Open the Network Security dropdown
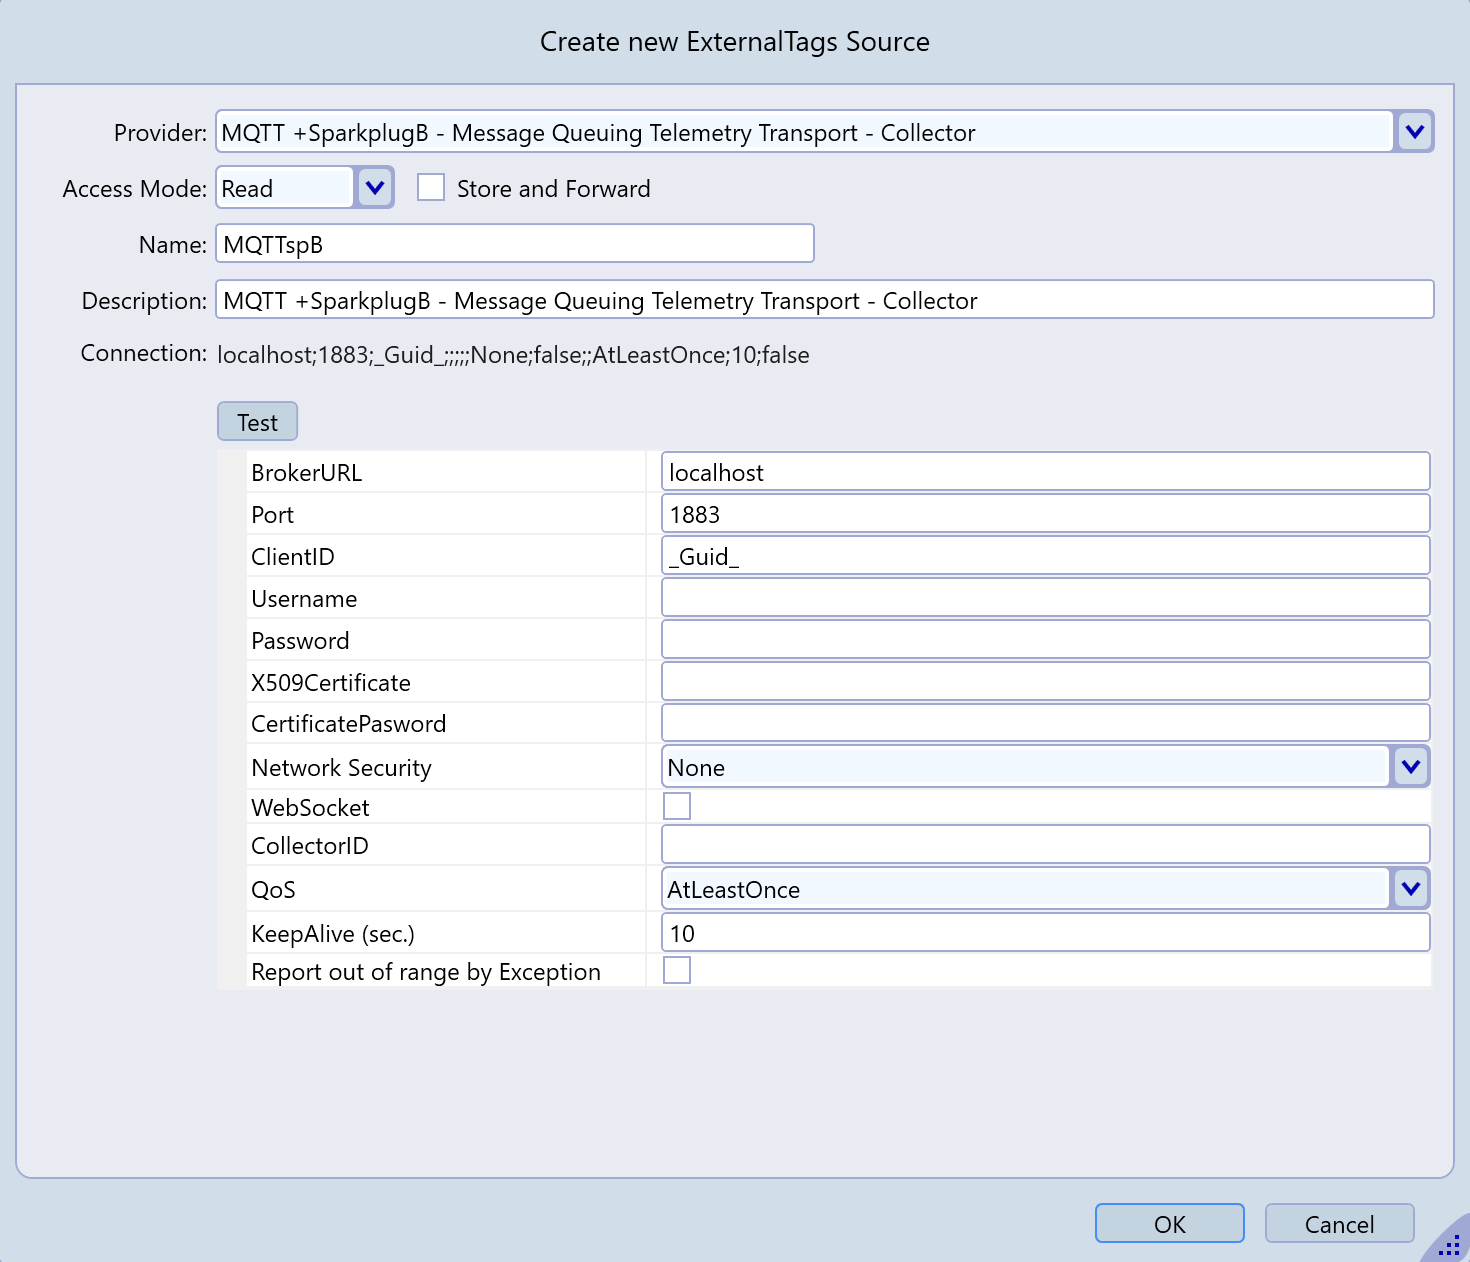Image resolution: width=1470 pixels, height=1262 pixels. click(x=1410, y=767)
